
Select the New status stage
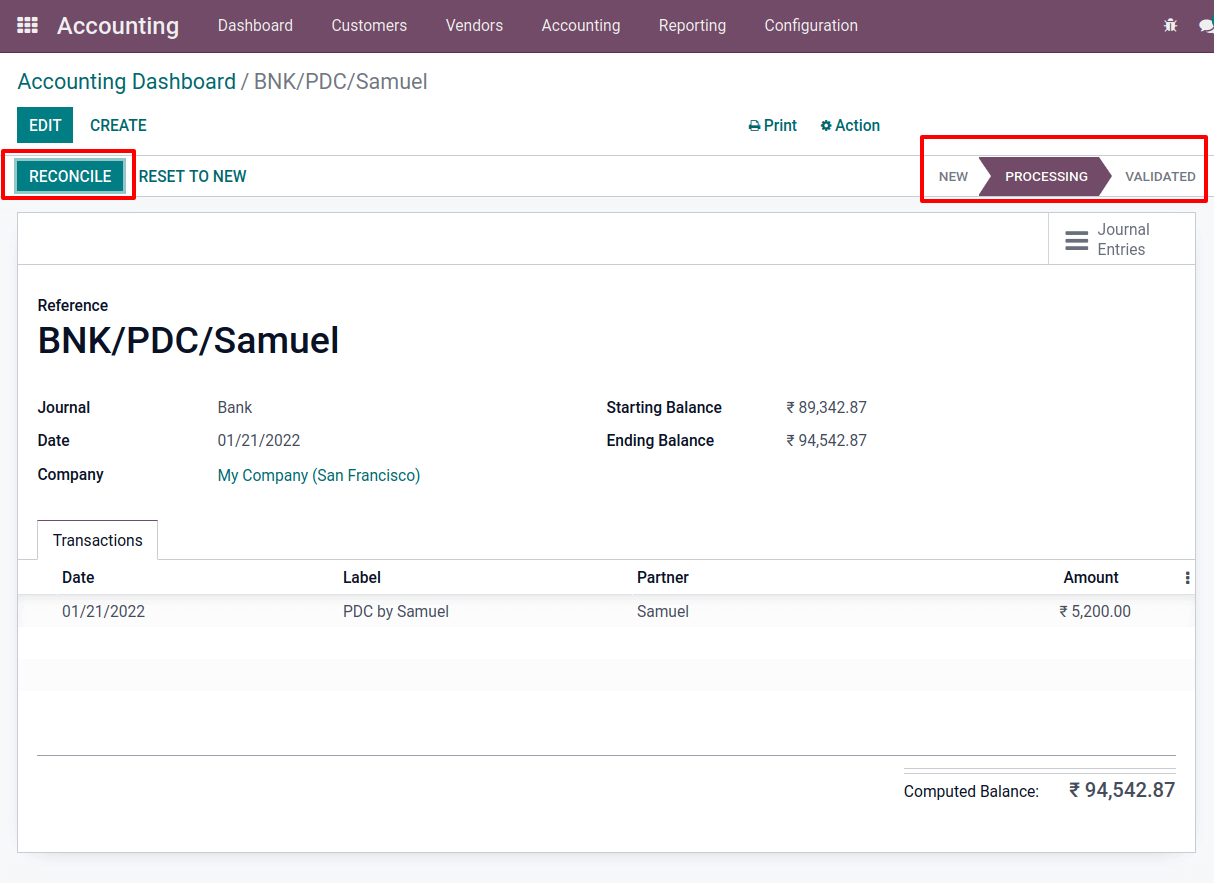(953, 176)
